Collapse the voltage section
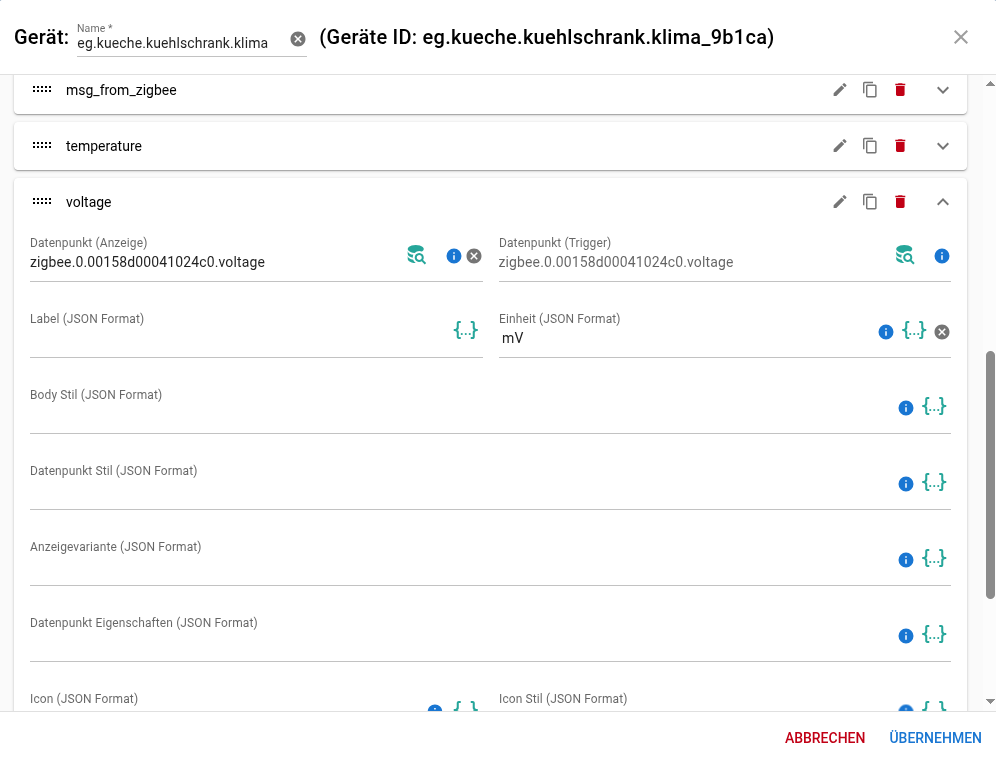Viewport: 996px width, 763px height. click(x=943, y=202)
